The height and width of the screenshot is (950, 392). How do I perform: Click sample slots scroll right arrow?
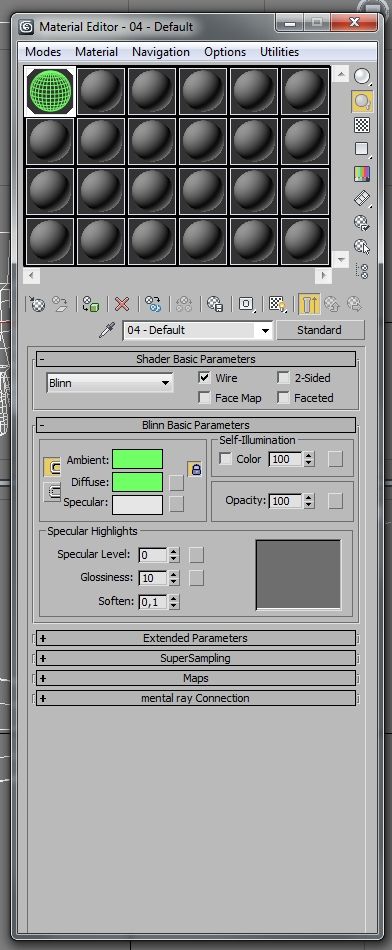click(324, 276)
